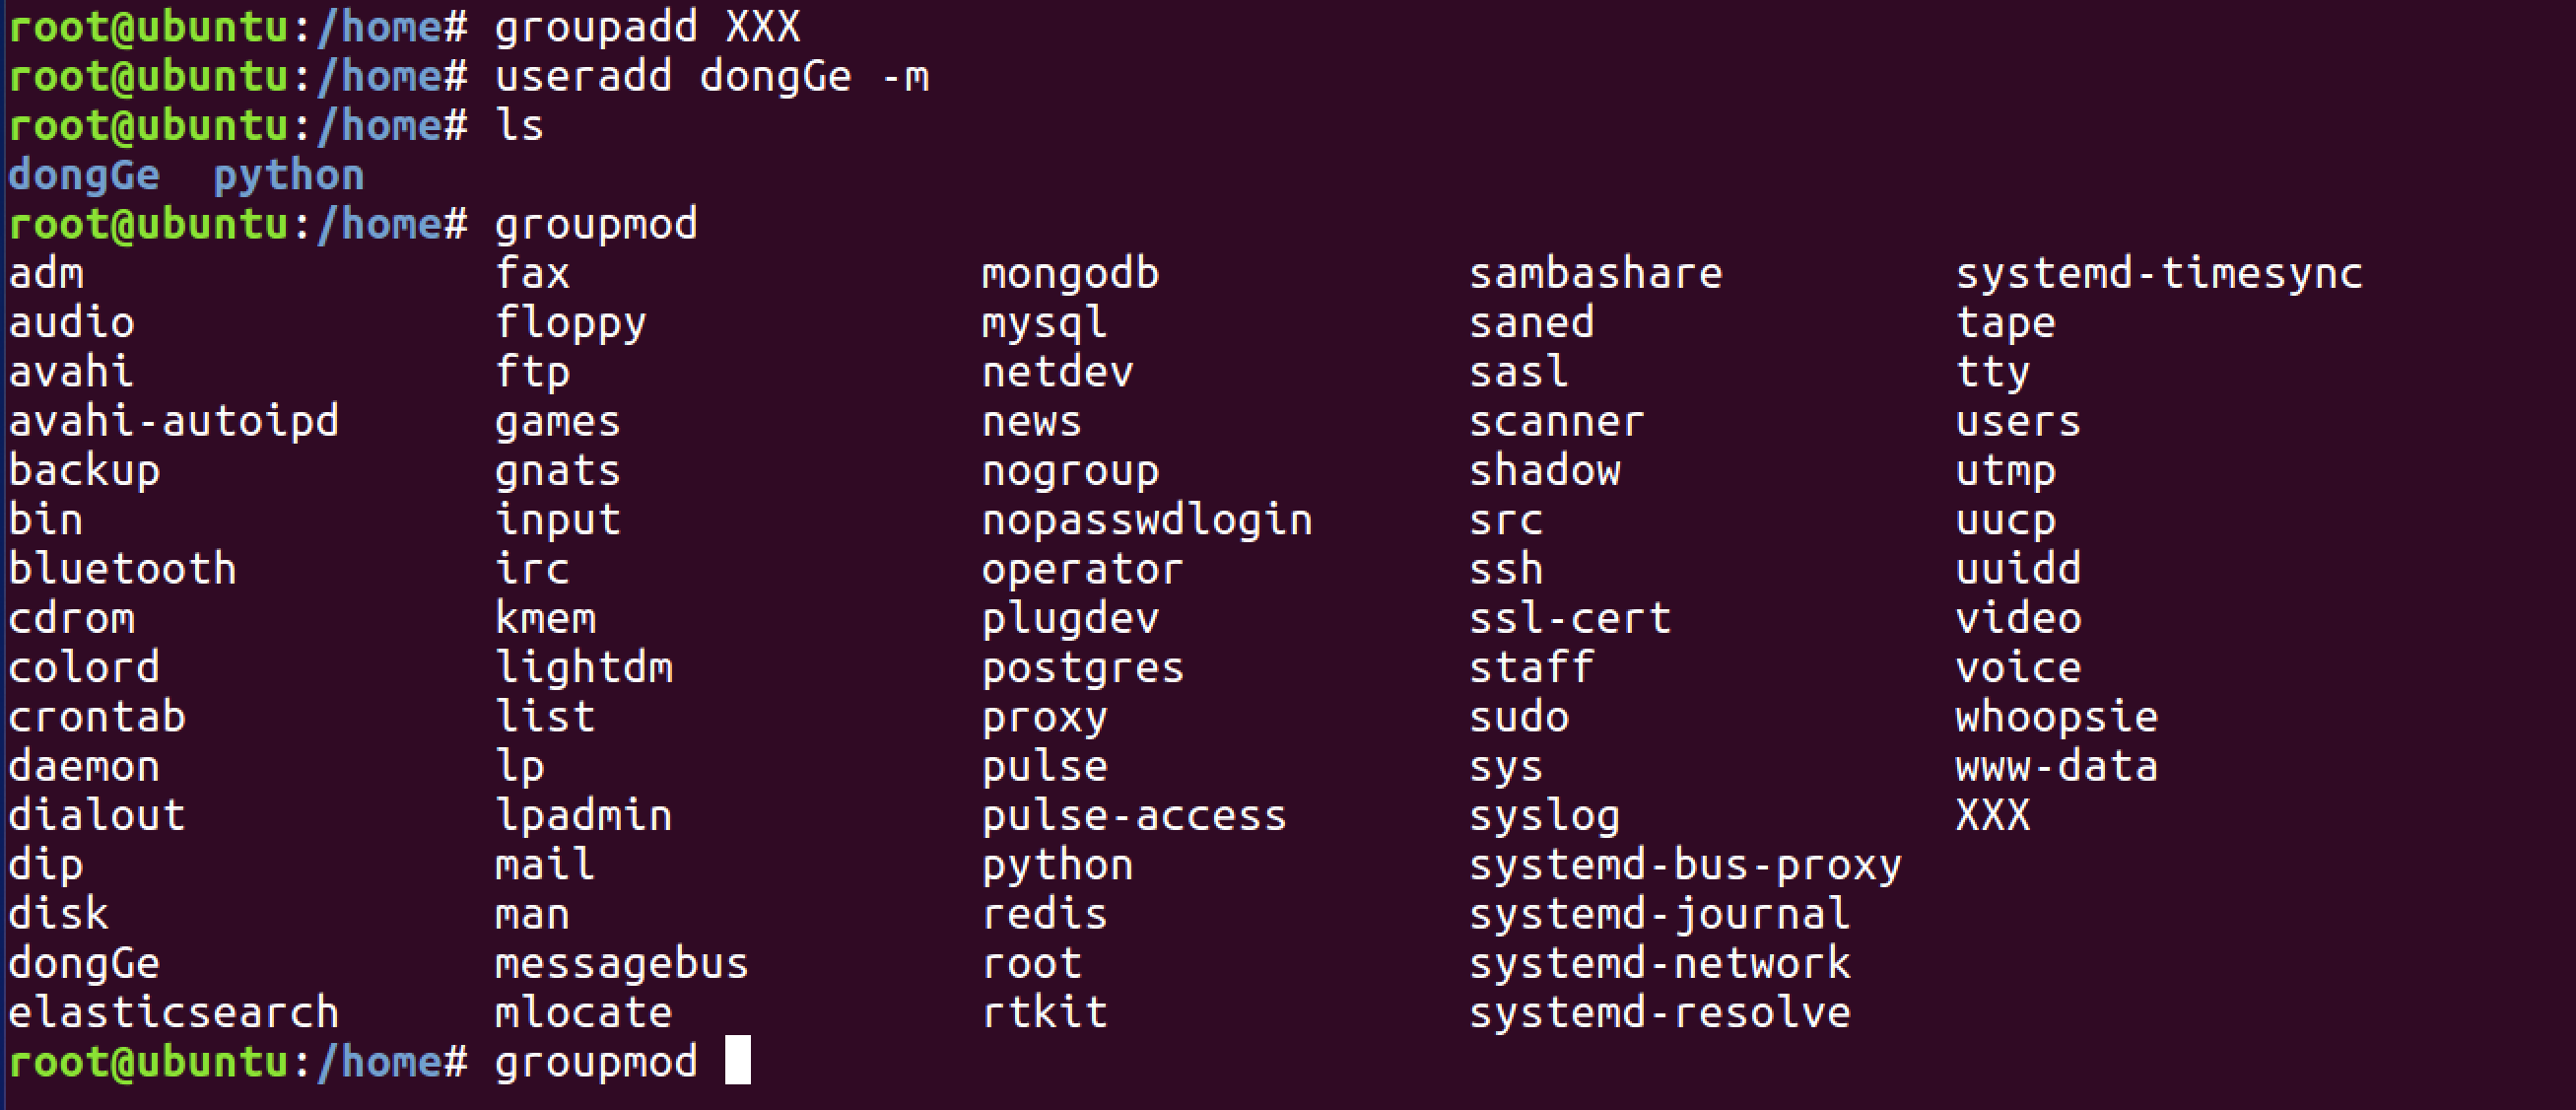
Task: Click the 'elasticsearch' group entry
Action: [174, 1013]
